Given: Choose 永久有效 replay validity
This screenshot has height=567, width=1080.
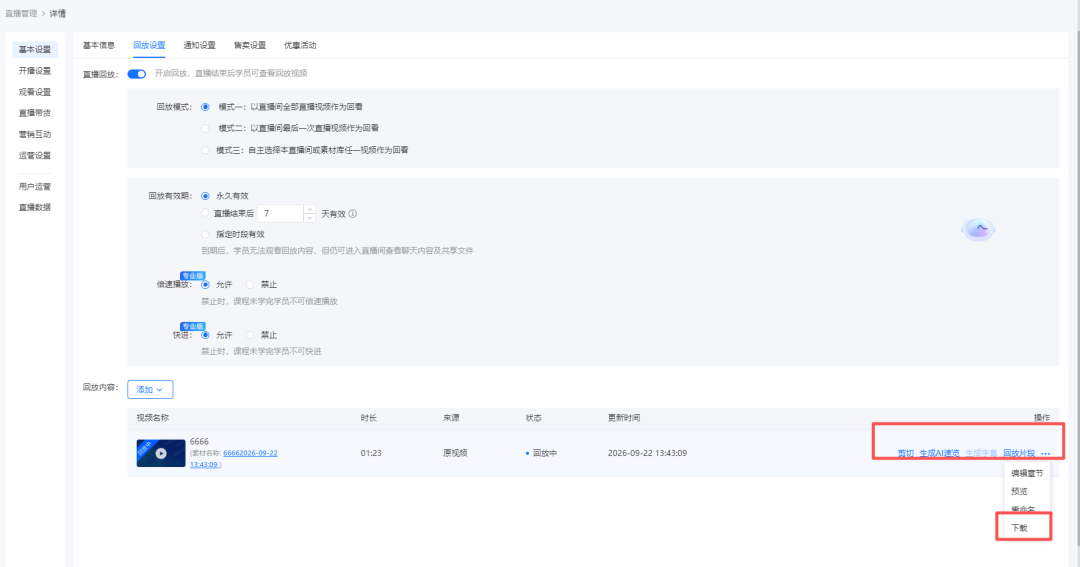Looking at the screenshot, I should pos(205,196).
